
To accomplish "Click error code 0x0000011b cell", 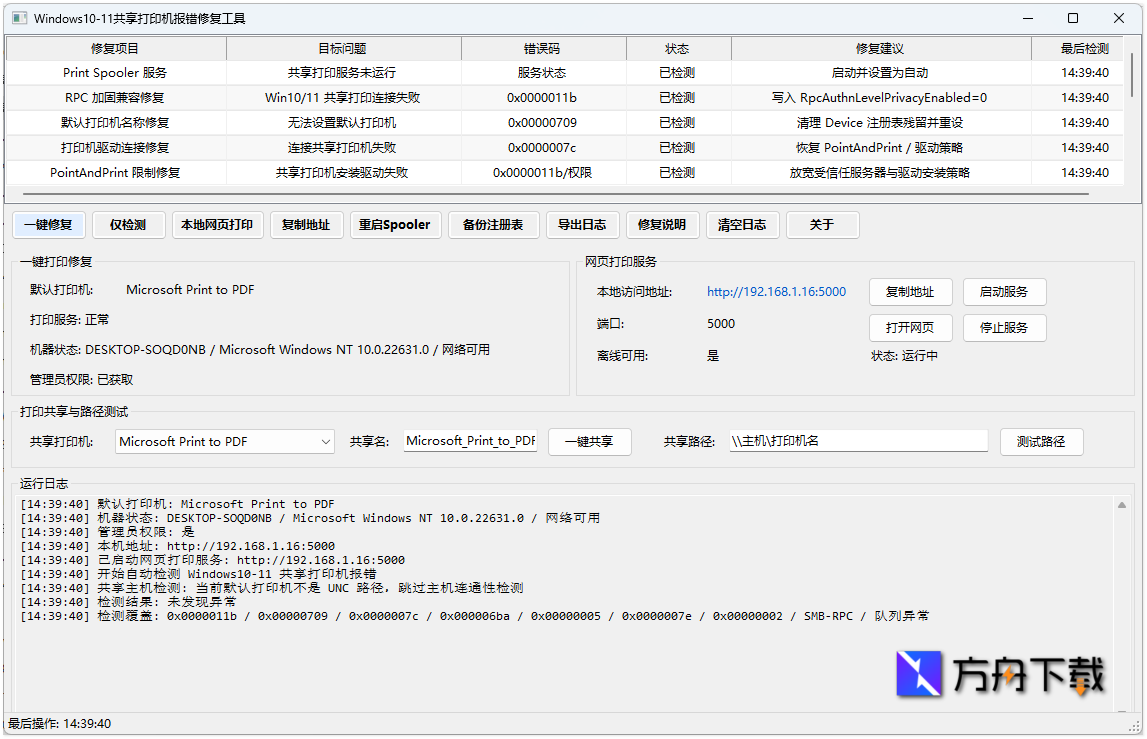I will [543, 97].
